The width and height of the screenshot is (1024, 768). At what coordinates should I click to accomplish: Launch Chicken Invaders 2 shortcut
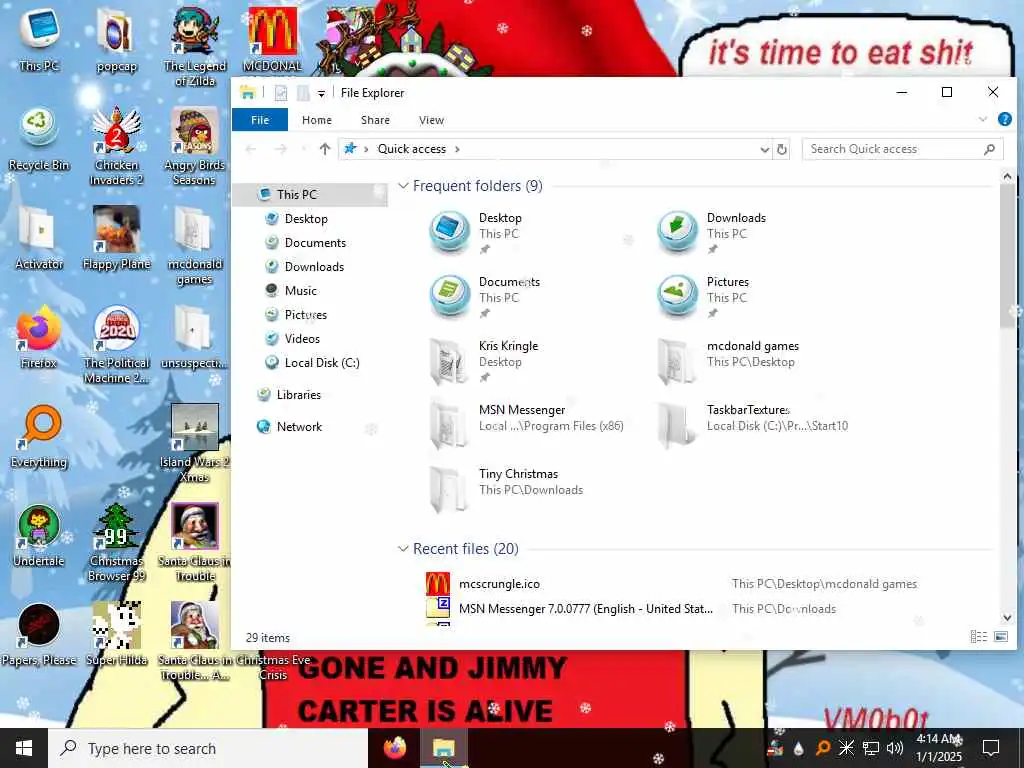pyautogui.click(x=116, y=147)
